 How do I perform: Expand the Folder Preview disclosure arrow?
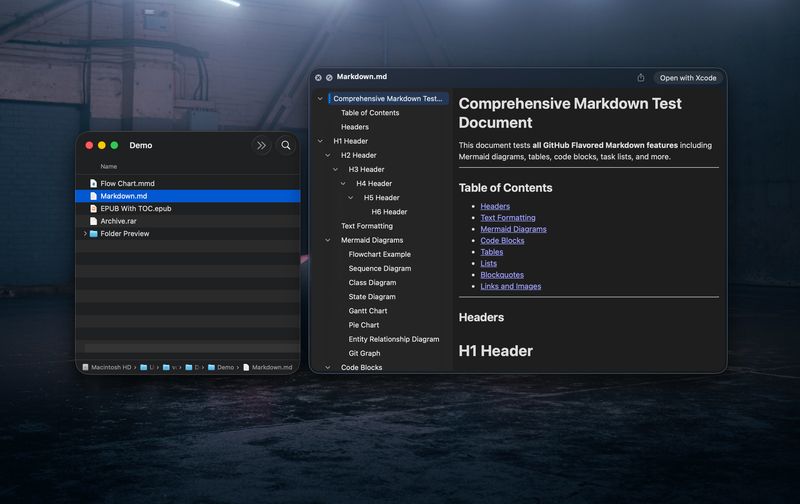click(x=84, y=234)
